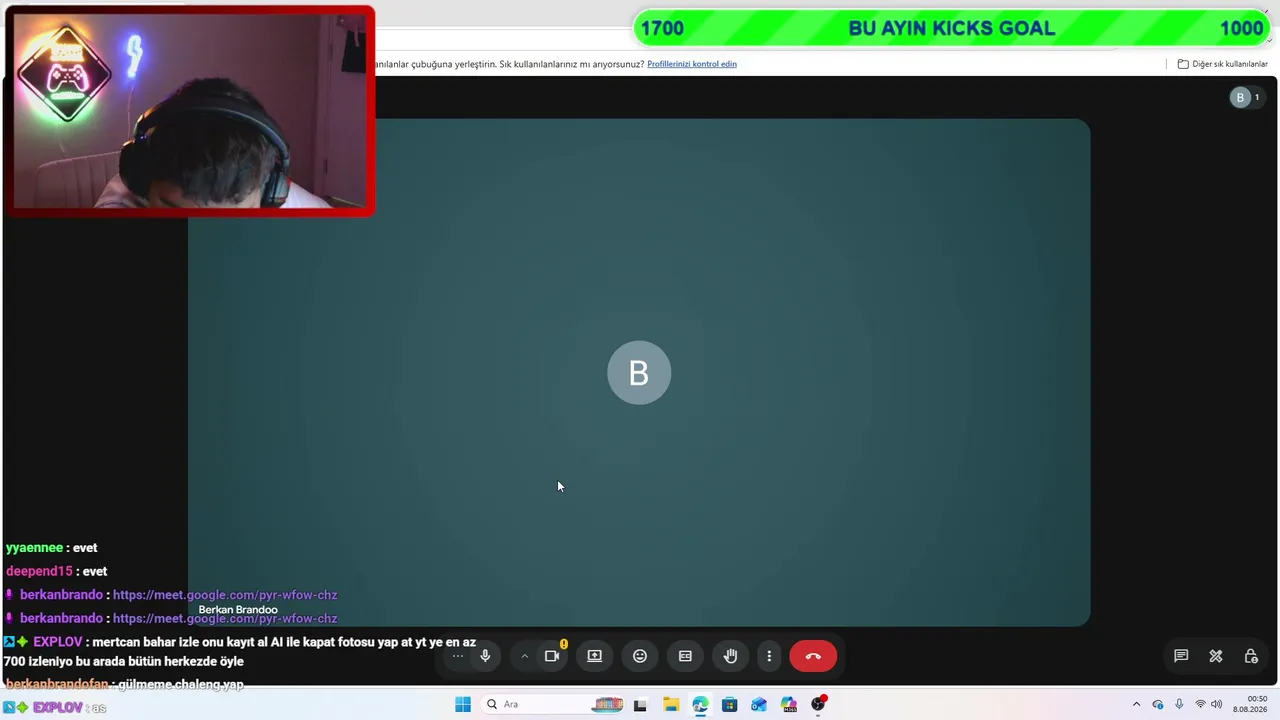Expand video settings chevron beside camera button
The image size is (1280, 720).
coord(524,656)
